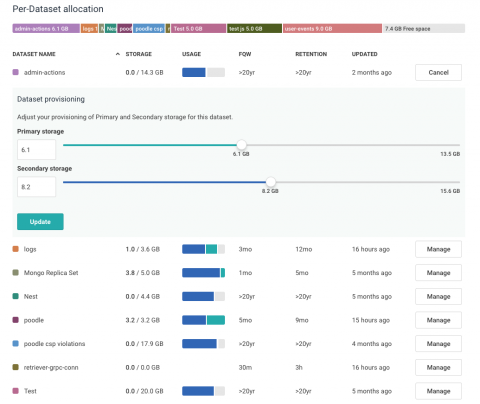Screen dimensions: 480x404
Task: Click the Dataset provisioning heading
Action: click(x=51, y=99)
